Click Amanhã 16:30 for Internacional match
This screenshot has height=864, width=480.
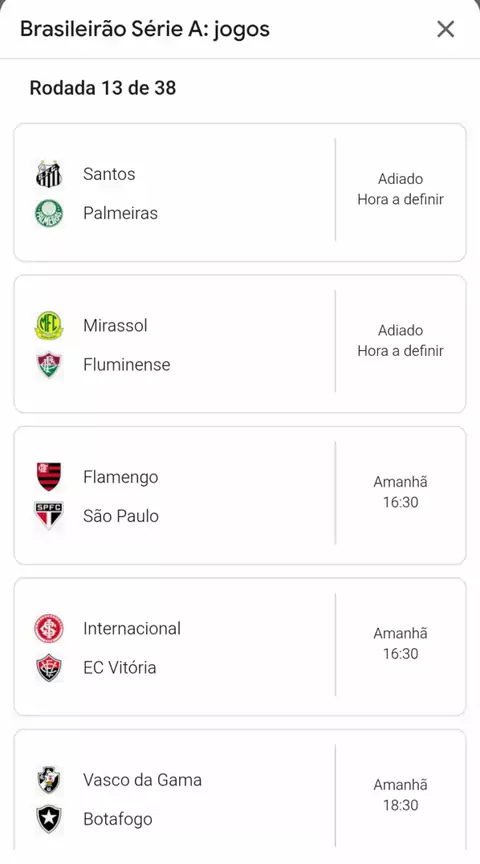(401, 644)
